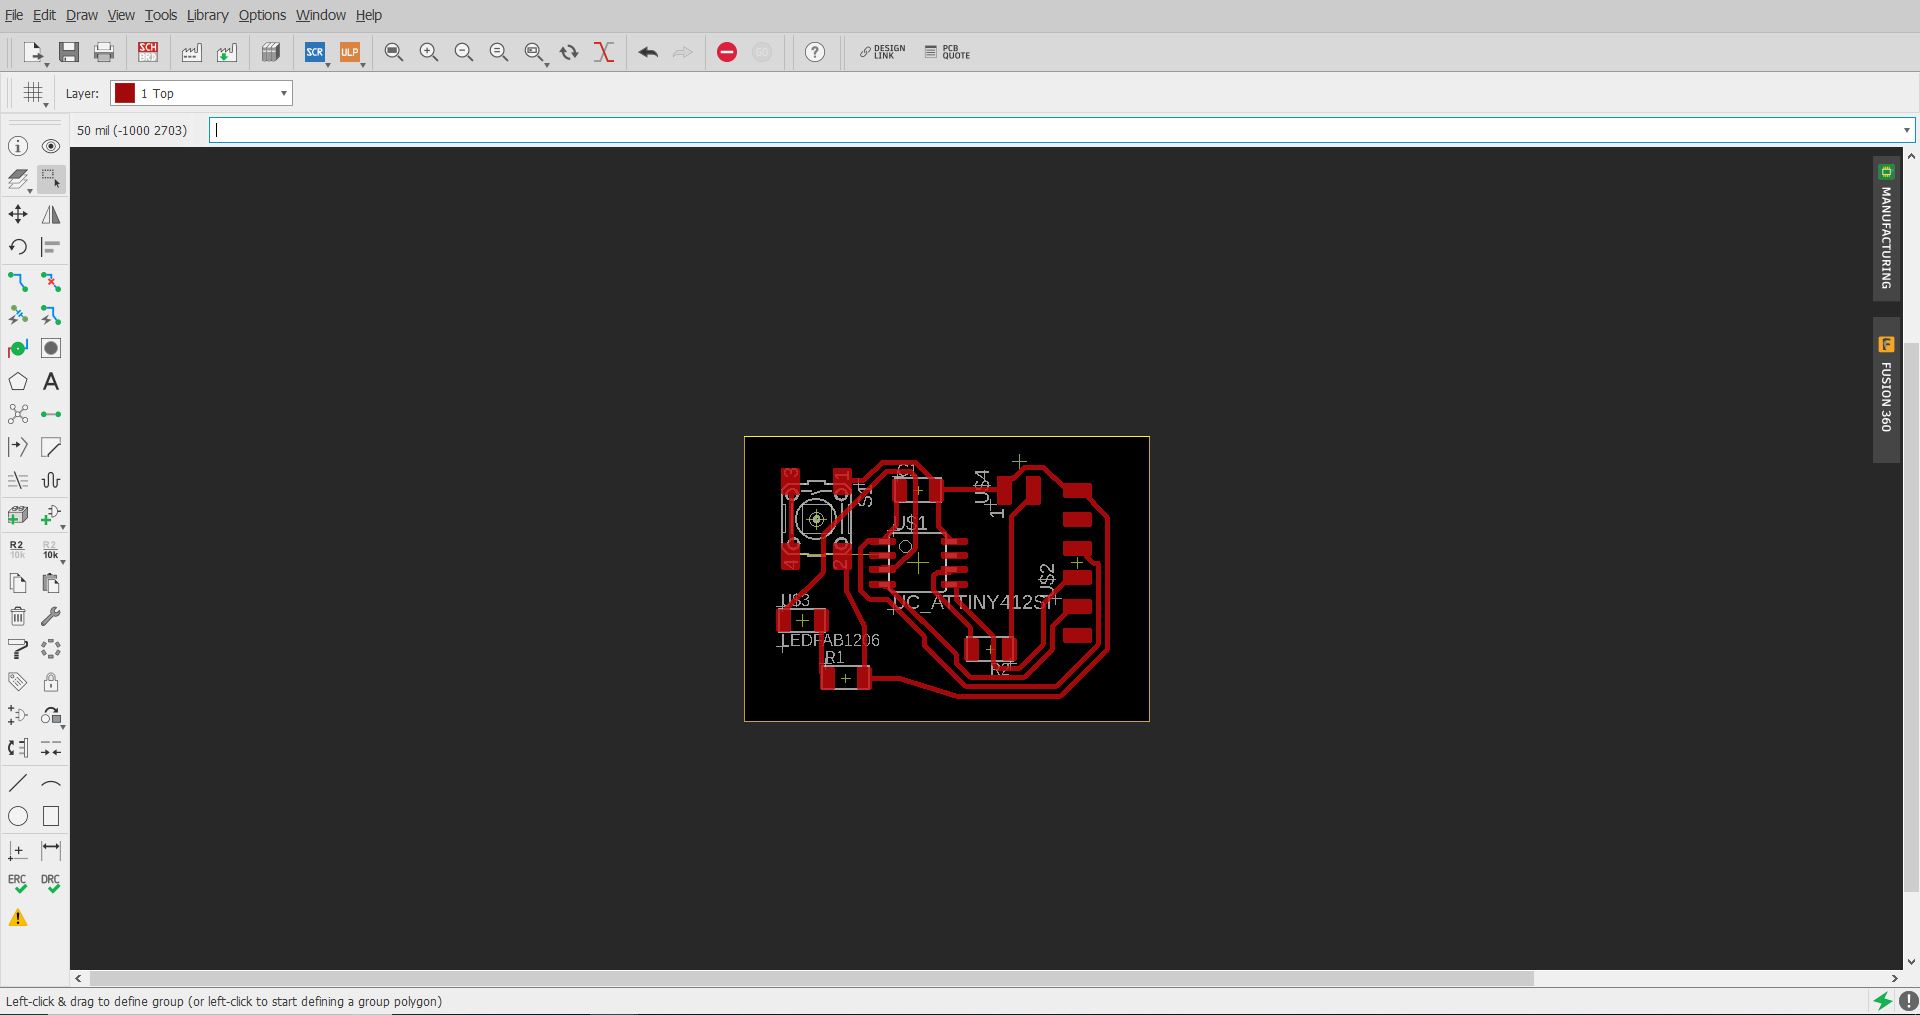Select the Mirror tool

point(51,214)
